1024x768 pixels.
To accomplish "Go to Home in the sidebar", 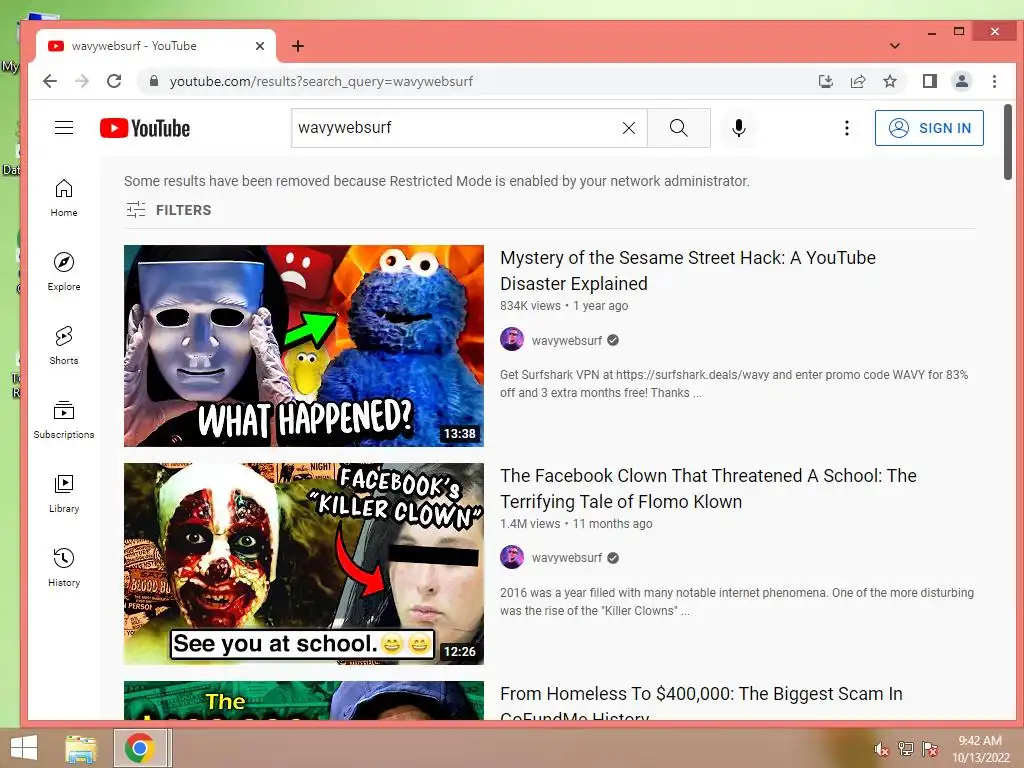I will click(x=64, y=198).
